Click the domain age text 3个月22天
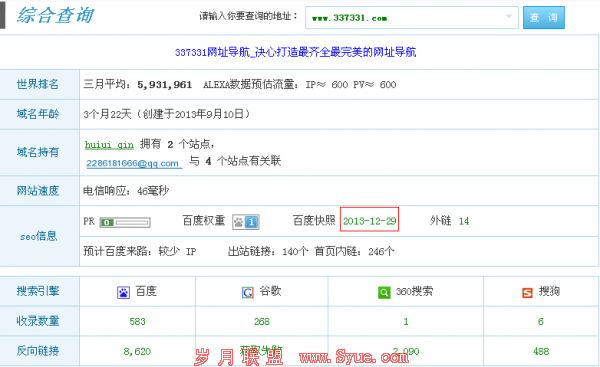 pos(107,114)
